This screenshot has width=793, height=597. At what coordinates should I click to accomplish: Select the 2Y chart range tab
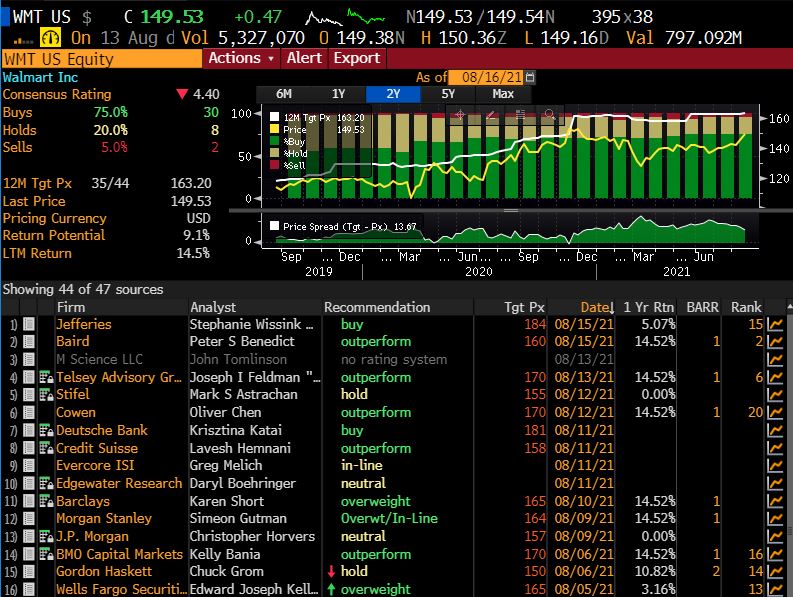point(393,94)
